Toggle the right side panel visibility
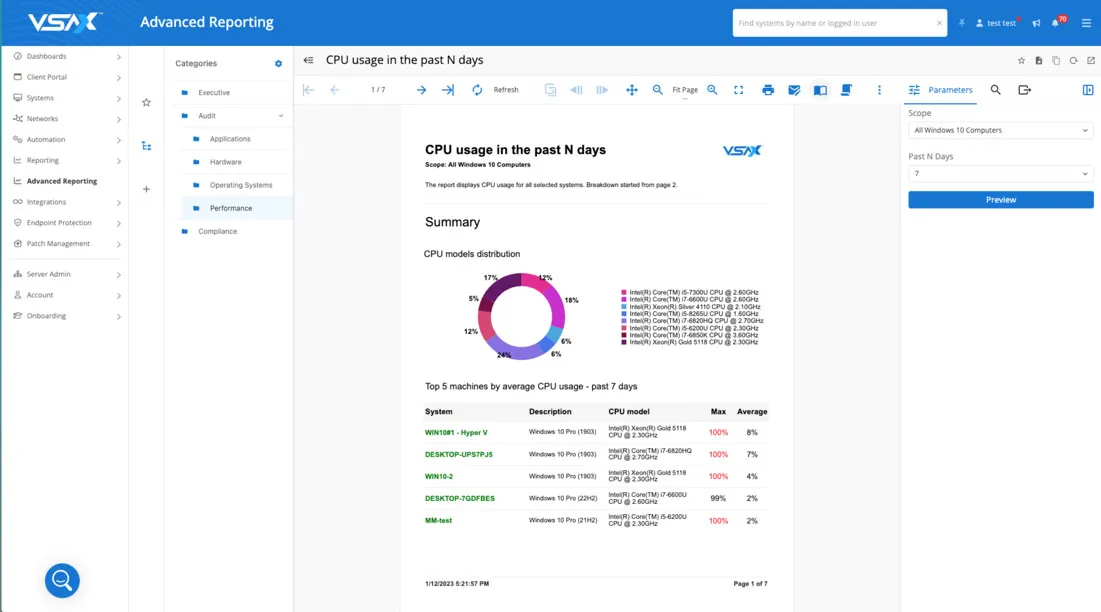This screenshot has height=612, width=1101. (1088, 90)
